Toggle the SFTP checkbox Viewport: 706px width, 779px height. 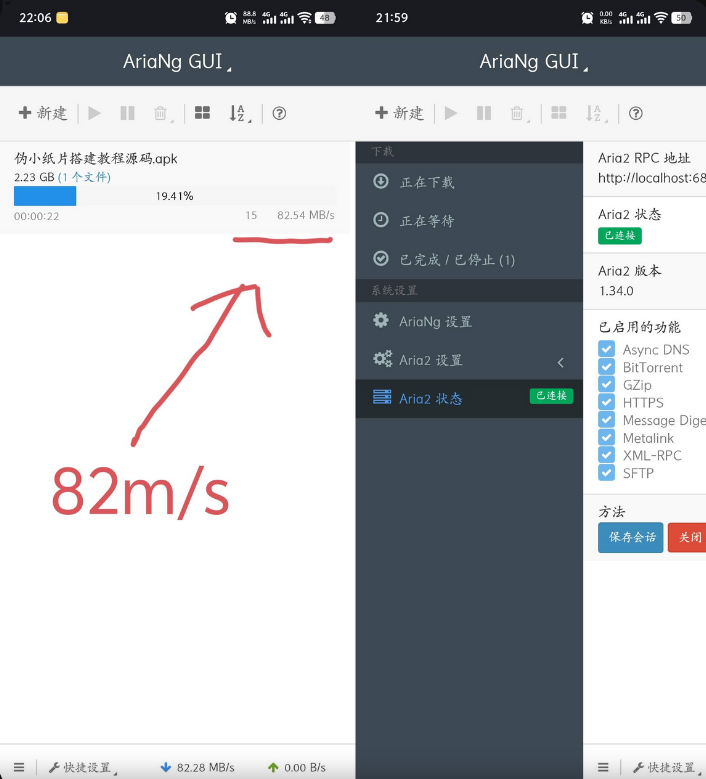pos(607,472)
